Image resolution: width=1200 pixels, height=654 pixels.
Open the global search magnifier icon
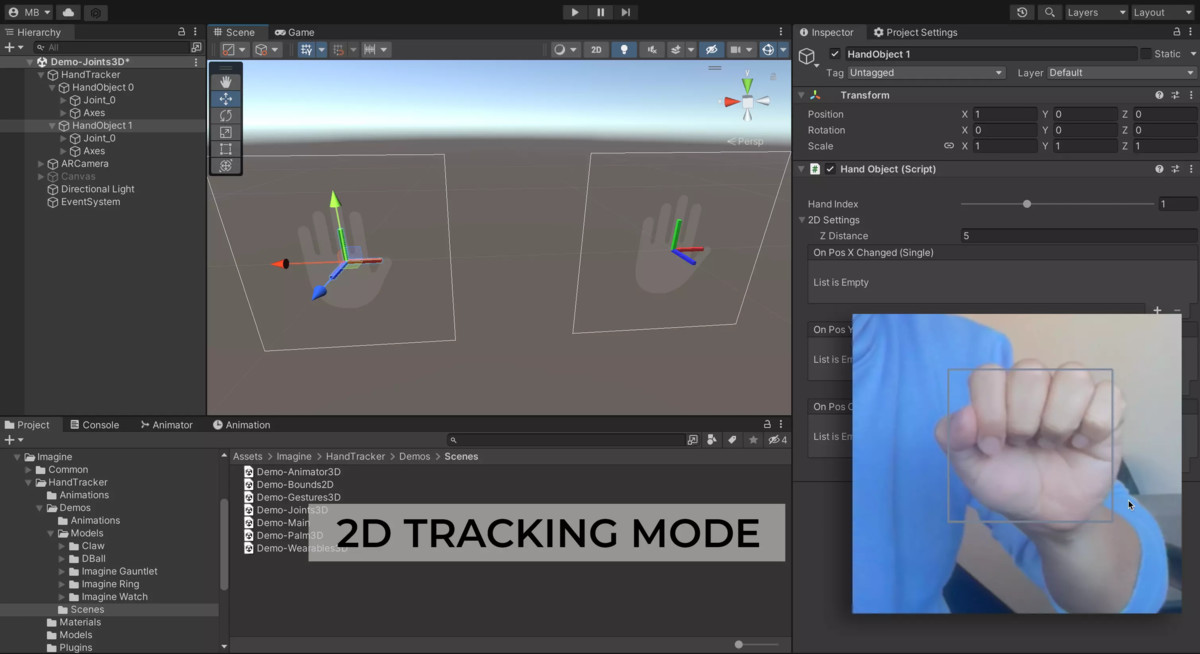coord(1049,12)
